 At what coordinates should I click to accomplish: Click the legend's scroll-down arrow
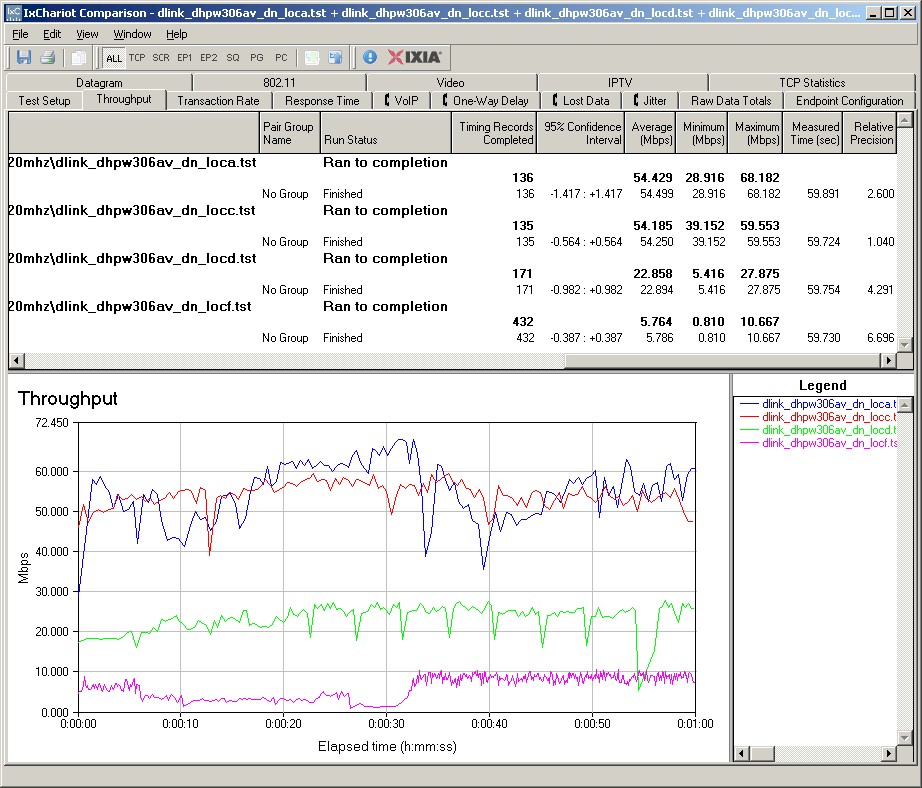tap(906, 737)
